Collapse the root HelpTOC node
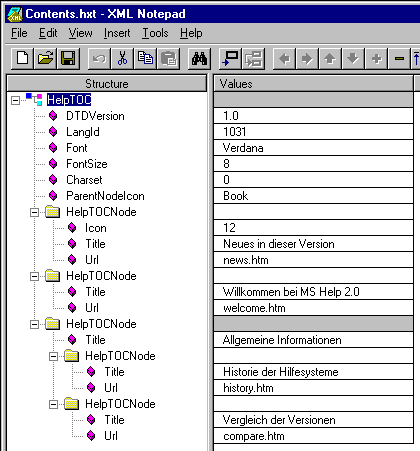This screenshot has height=451, width=420. (x=15, y=100)
